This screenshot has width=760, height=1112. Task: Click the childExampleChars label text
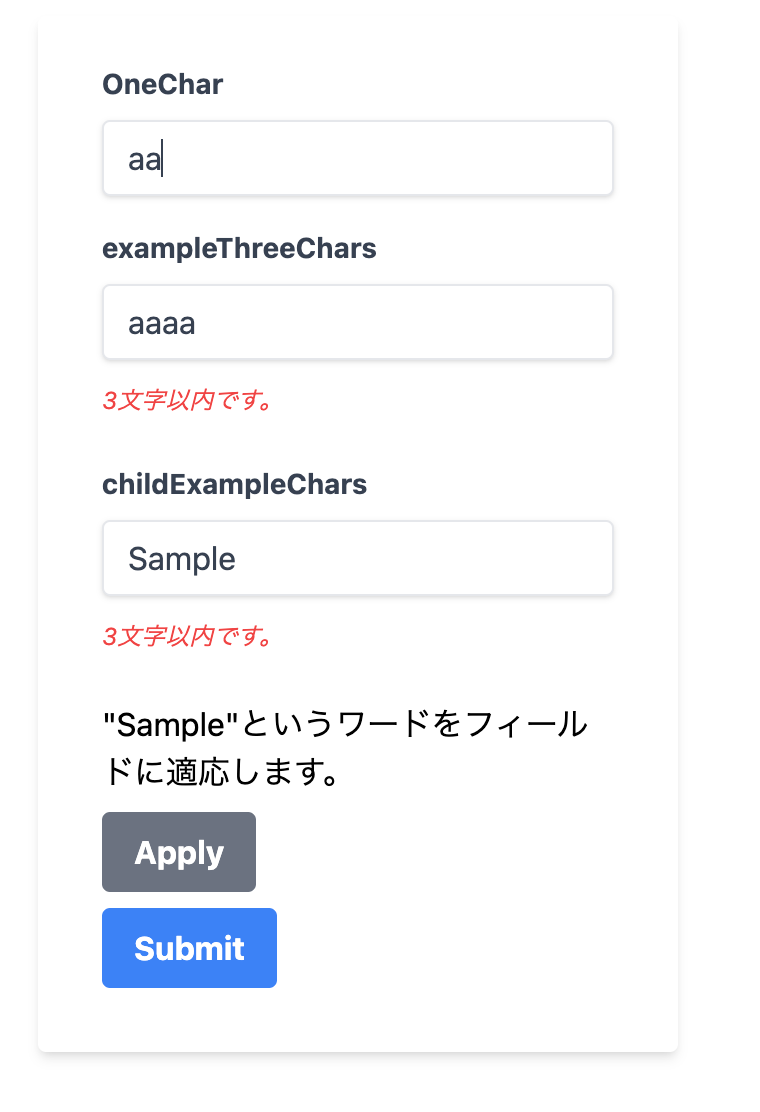click(234, 485)
